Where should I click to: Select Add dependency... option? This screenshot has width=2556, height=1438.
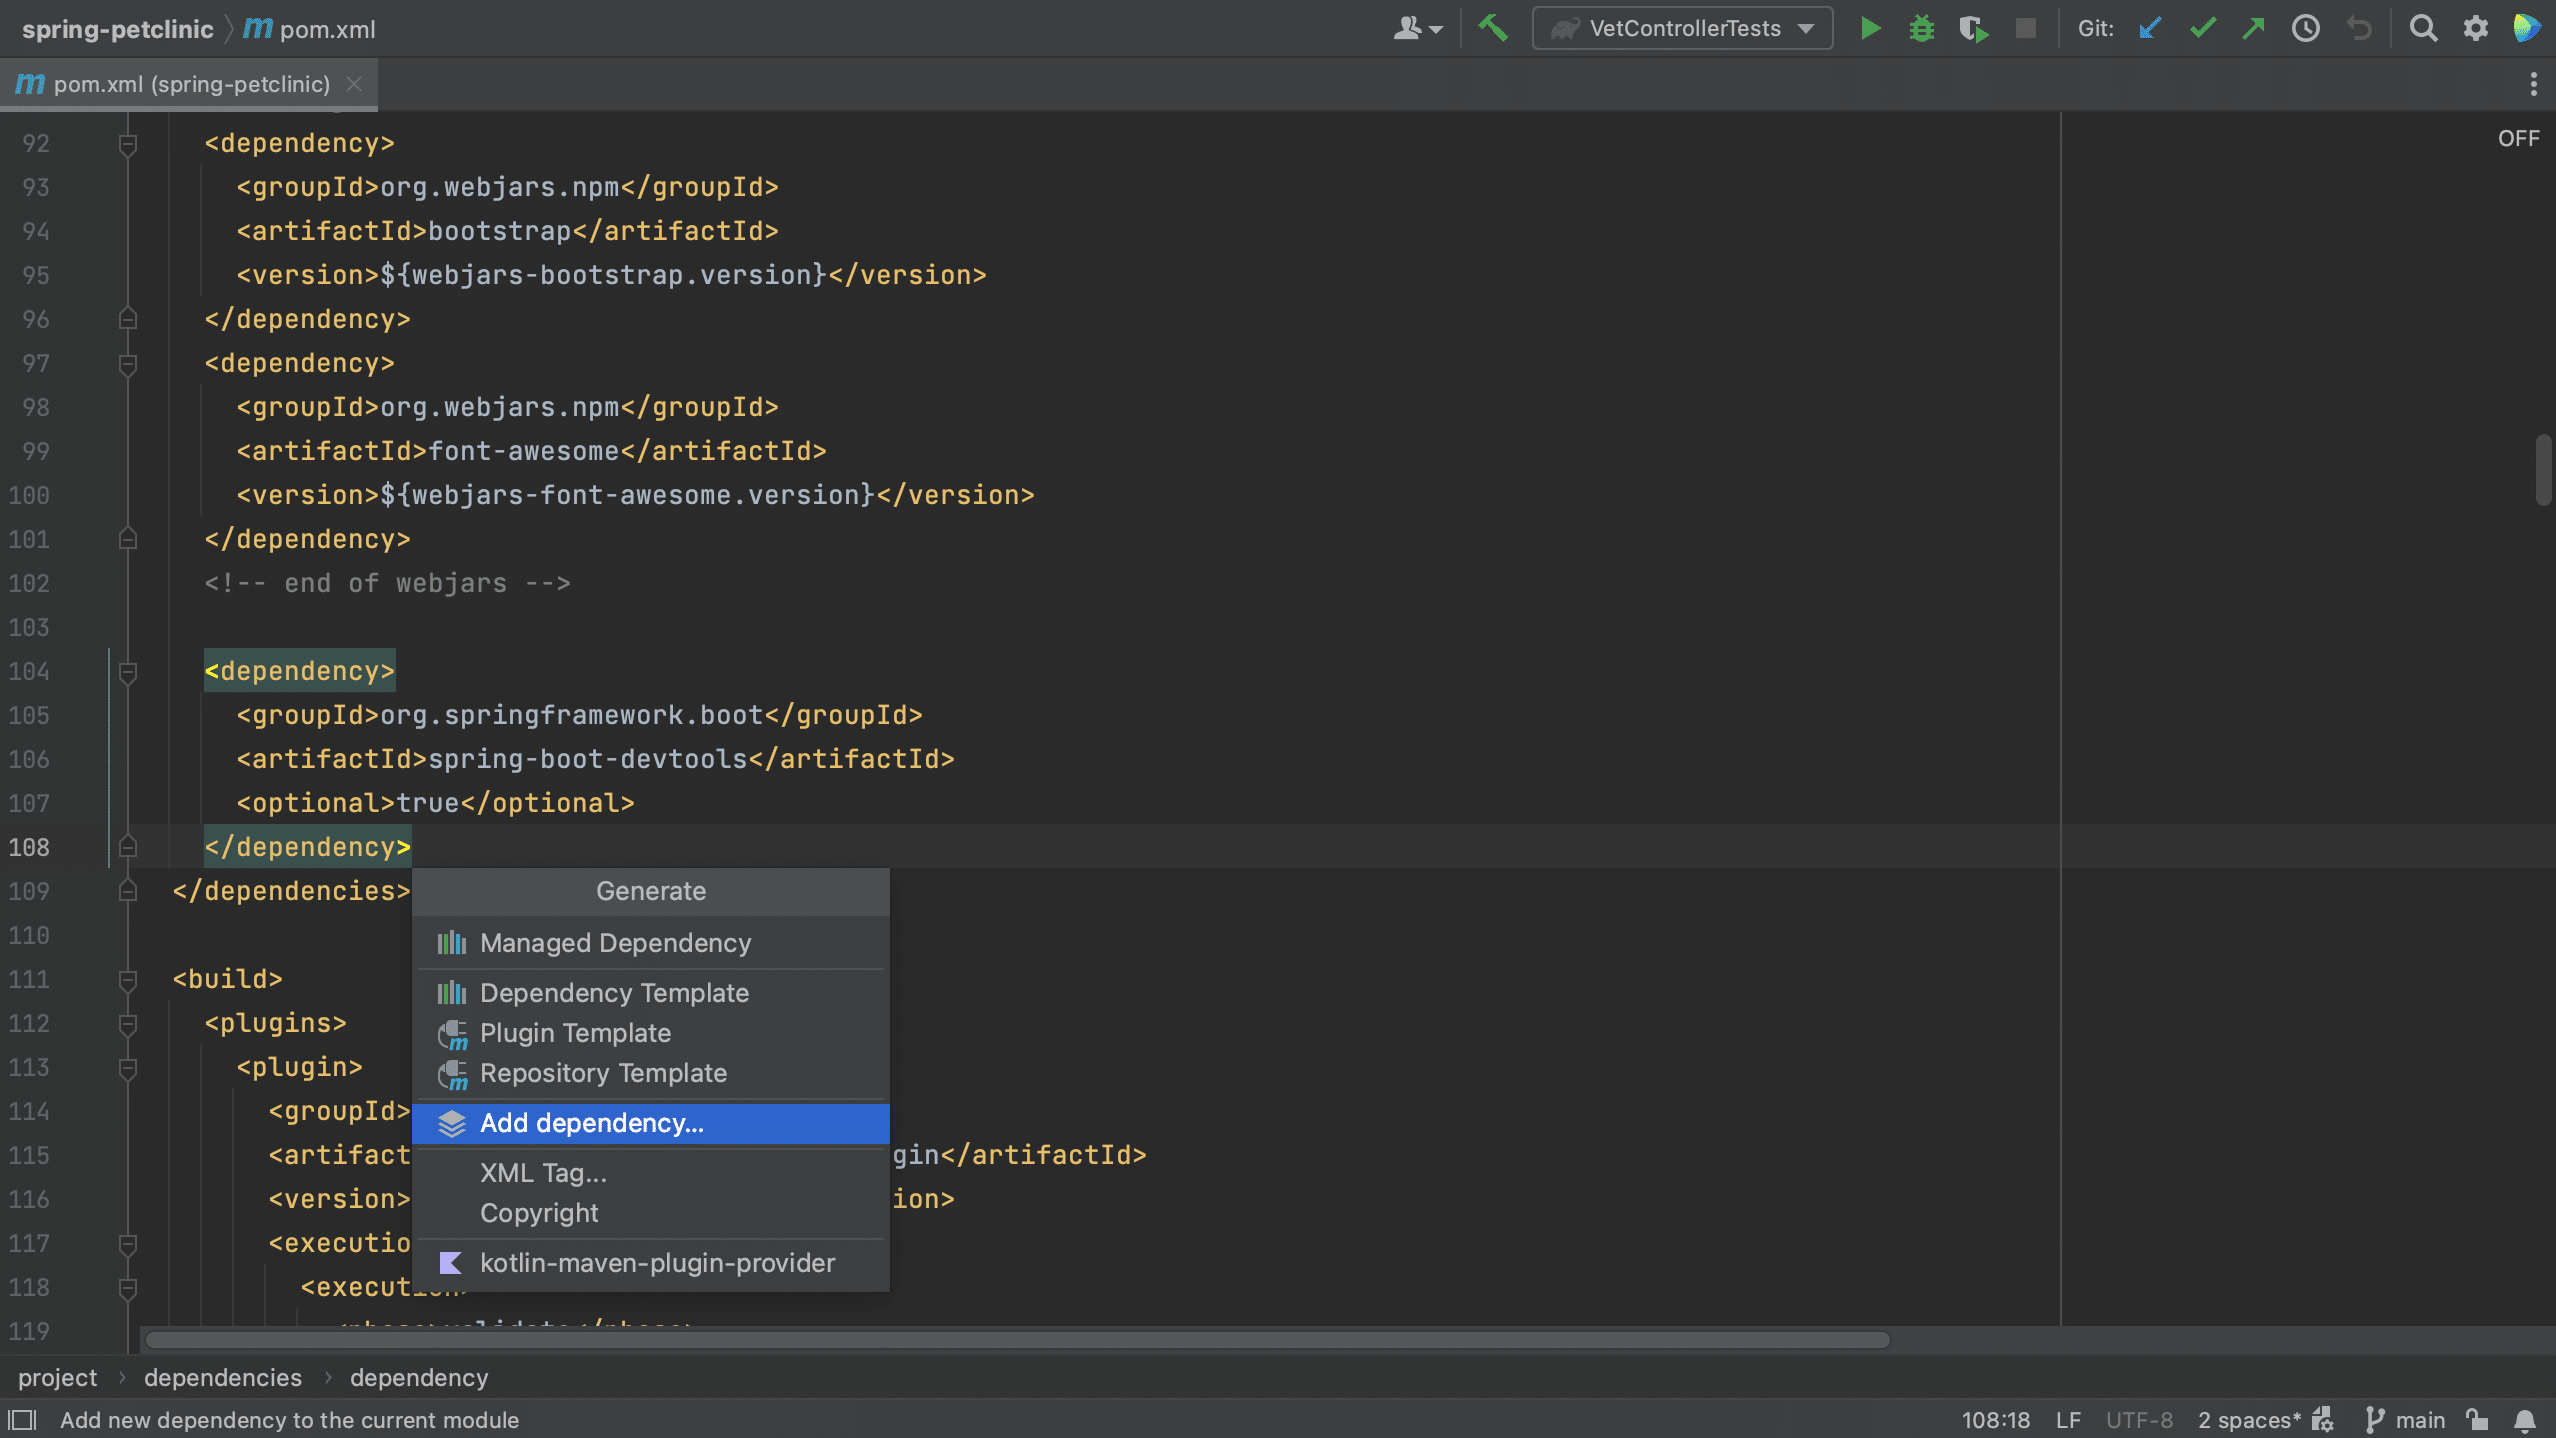[x=650, y=1123]
